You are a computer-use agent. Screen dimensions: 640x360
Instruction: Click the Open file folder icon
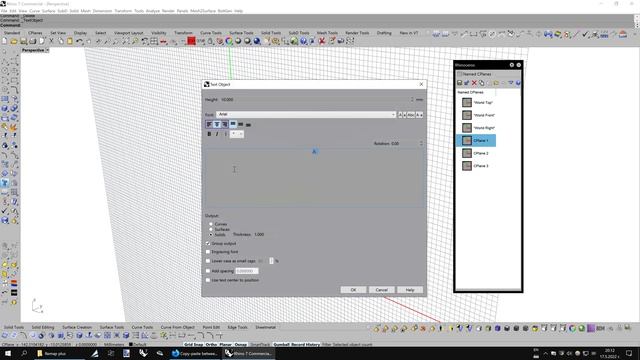14,41
